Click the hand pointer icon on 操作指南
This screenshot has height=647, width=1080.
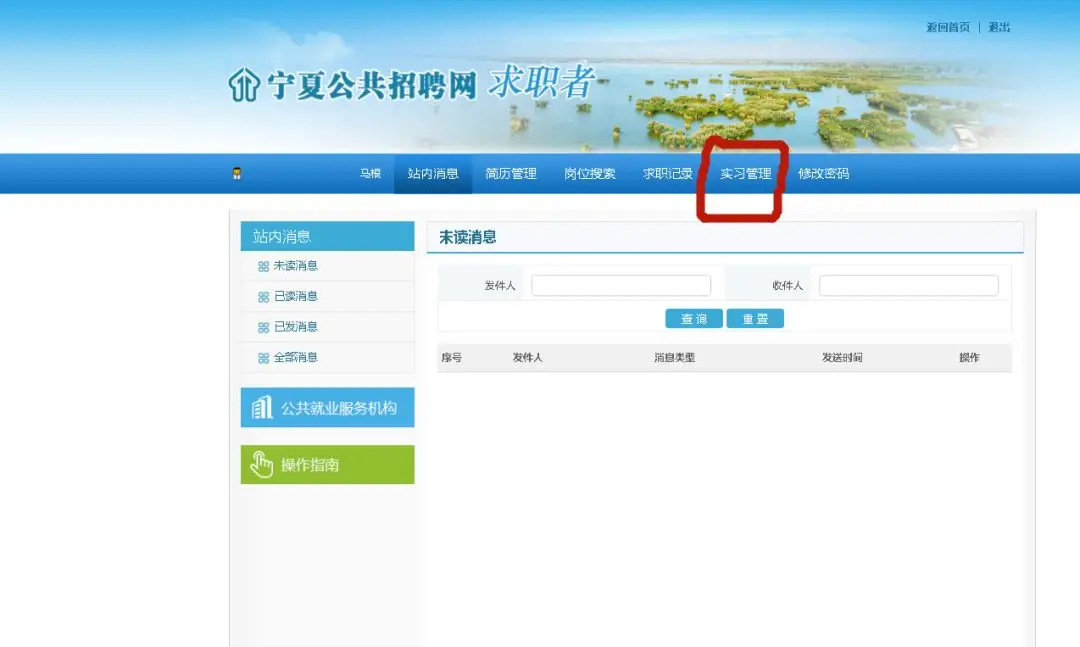click(x=262, y=465)
